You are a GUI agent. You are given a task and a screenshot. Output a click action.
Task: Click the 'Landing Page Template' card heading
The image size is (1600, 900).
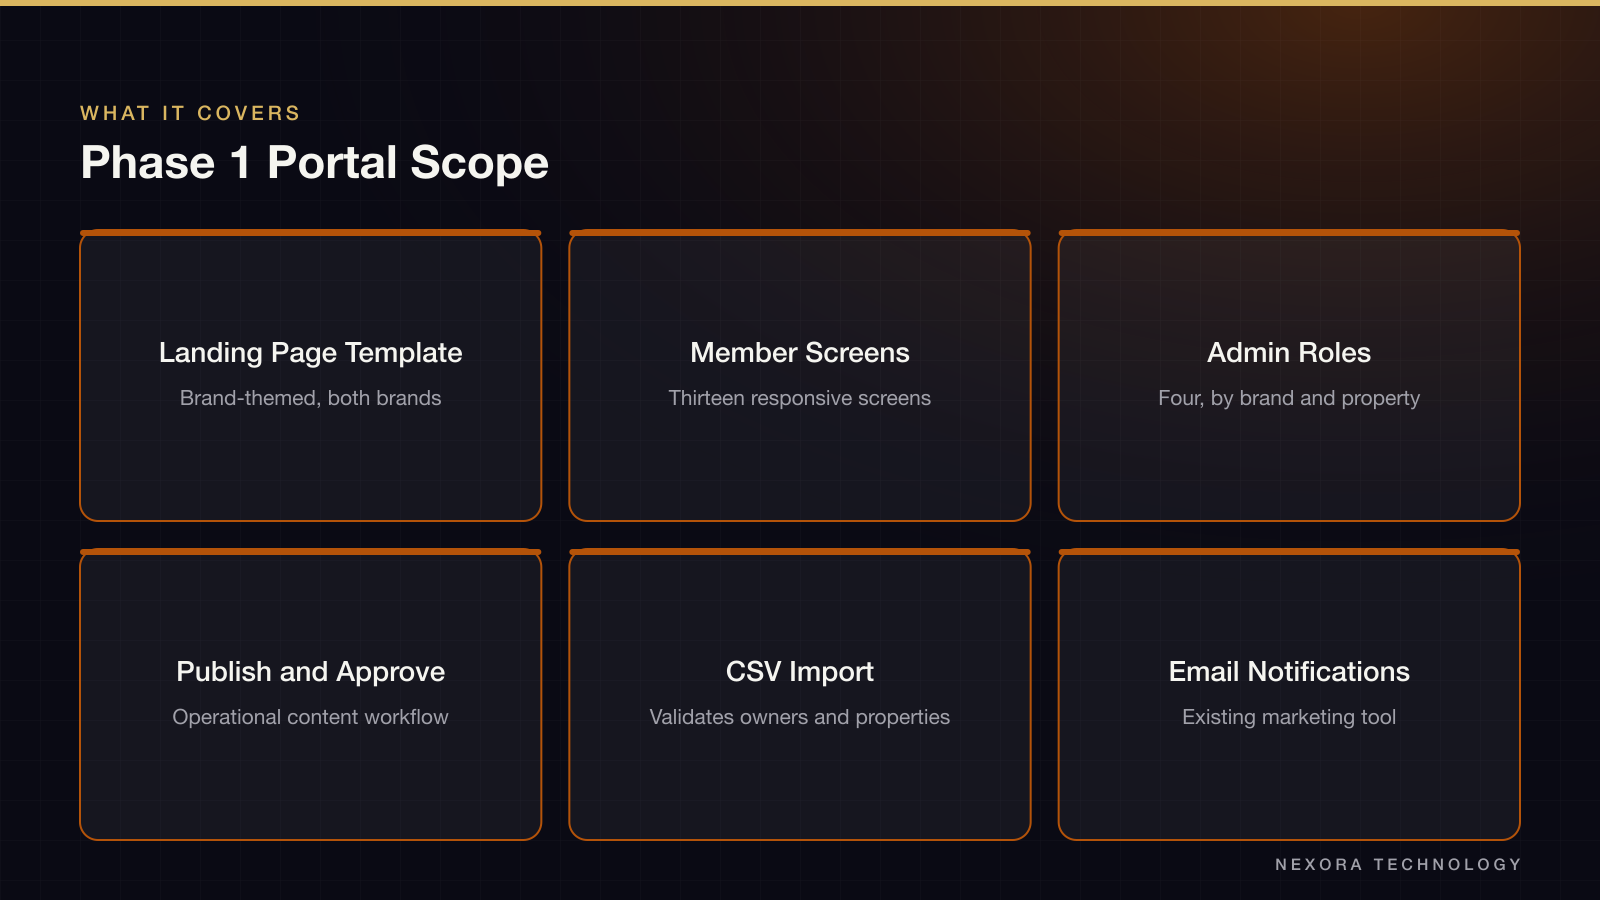click(x=310, y=353)
